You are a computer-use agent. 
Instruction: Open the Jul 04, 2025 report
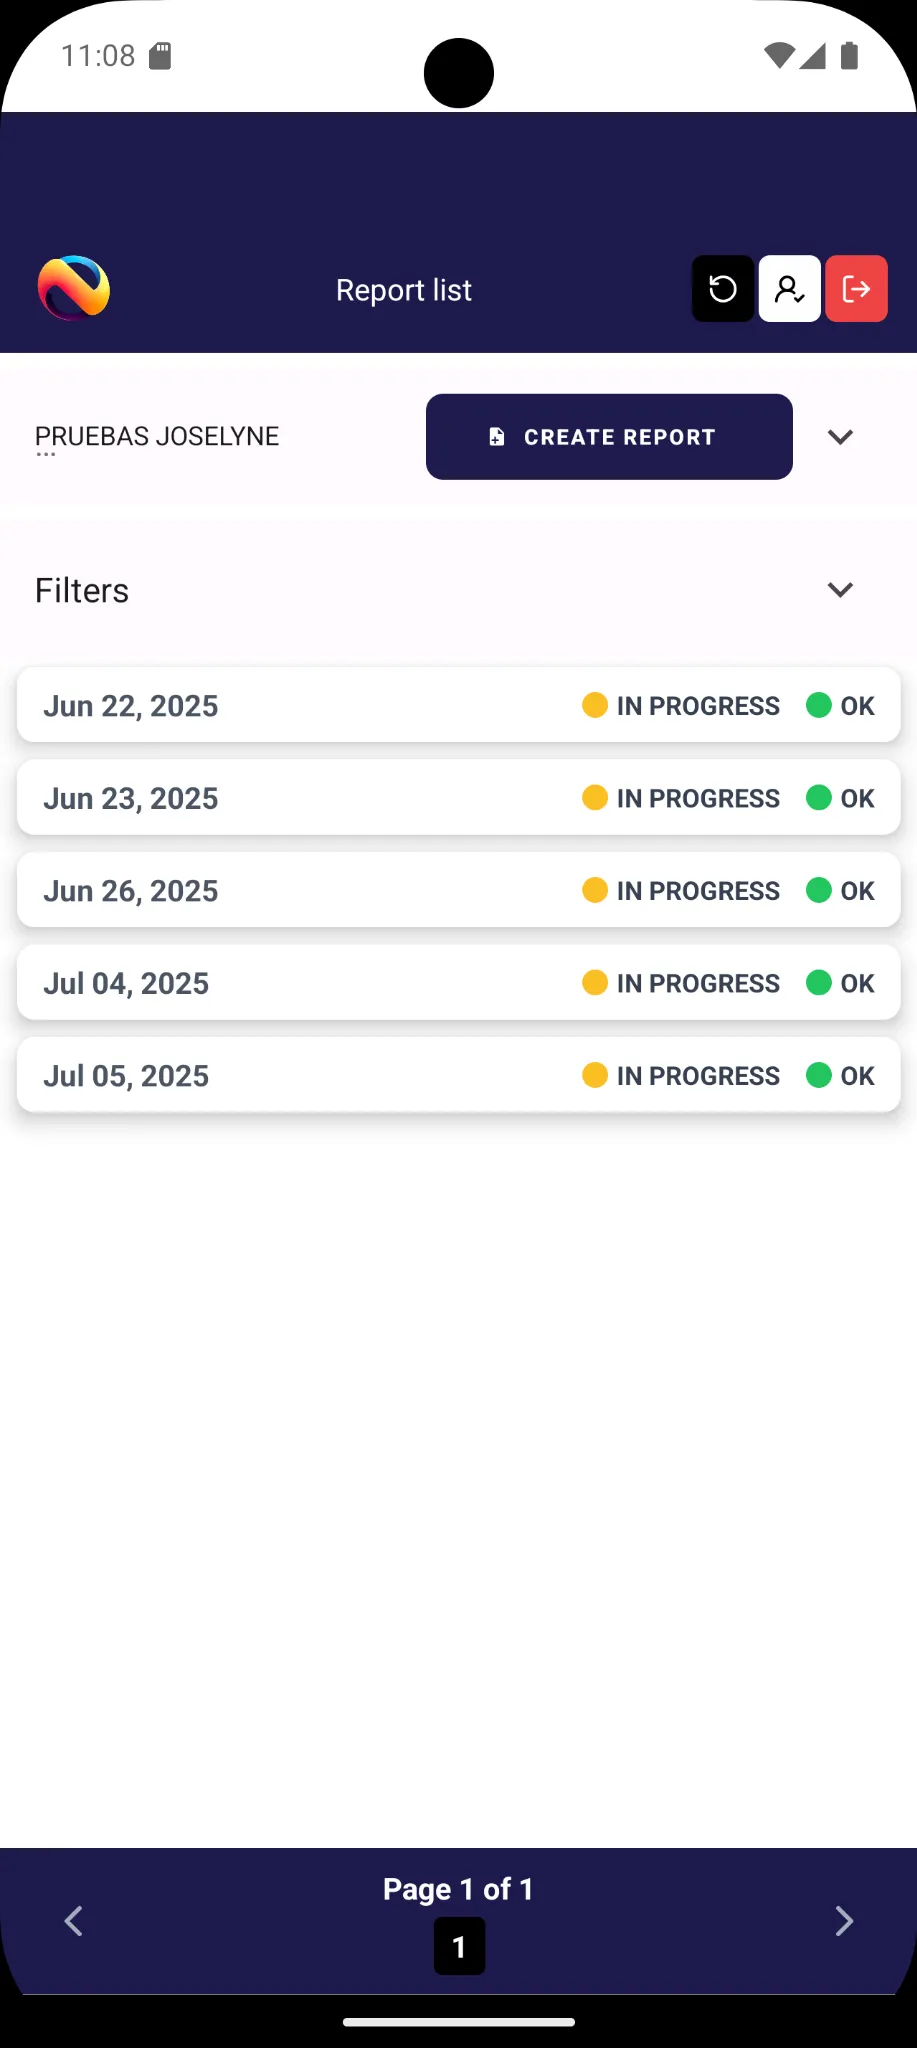click(x=126, y=983)
